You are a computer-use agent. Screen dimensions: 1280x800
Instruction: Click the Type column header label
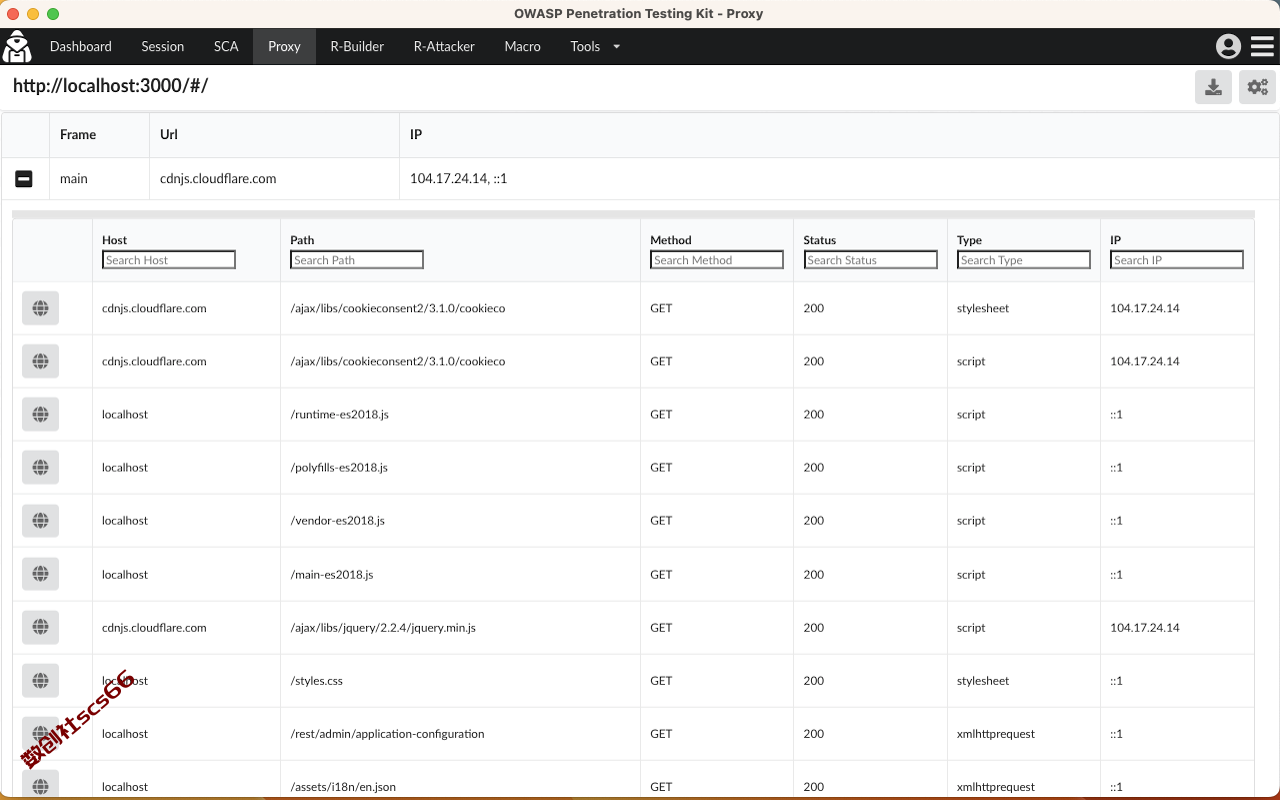coord(970,240)
